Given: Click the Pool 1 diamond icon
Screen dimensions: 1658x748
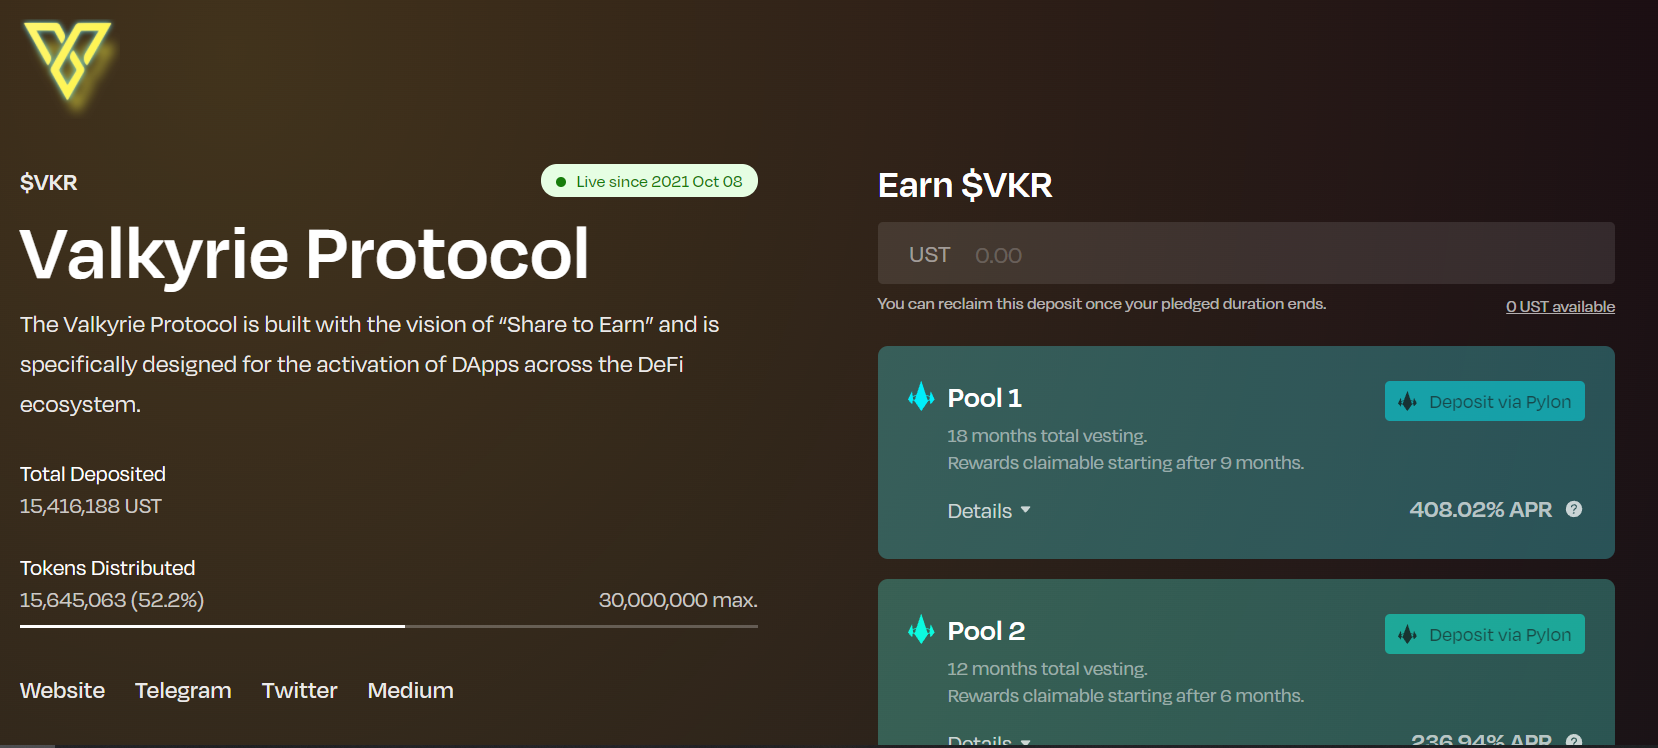Looking at the screenshot, I should (919, 397).
